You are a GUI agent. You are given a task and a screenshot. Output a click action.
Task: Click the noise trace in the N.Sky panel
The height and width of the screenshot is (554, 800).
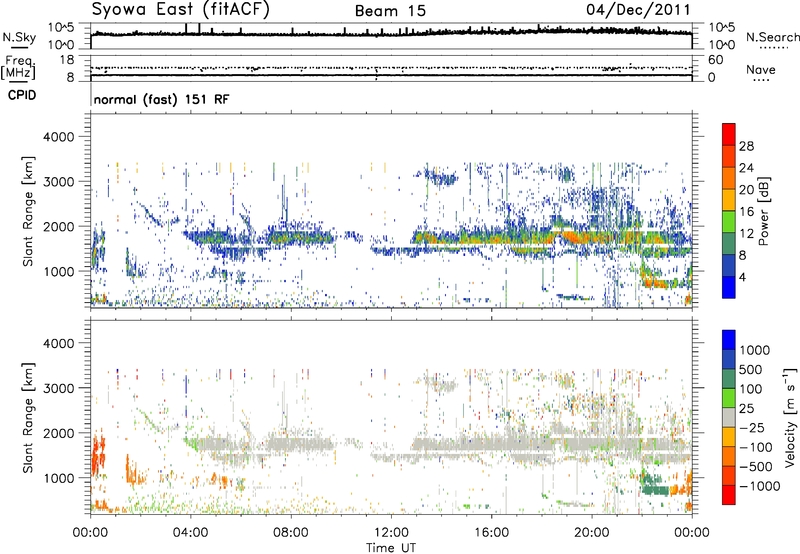point(391,33)
